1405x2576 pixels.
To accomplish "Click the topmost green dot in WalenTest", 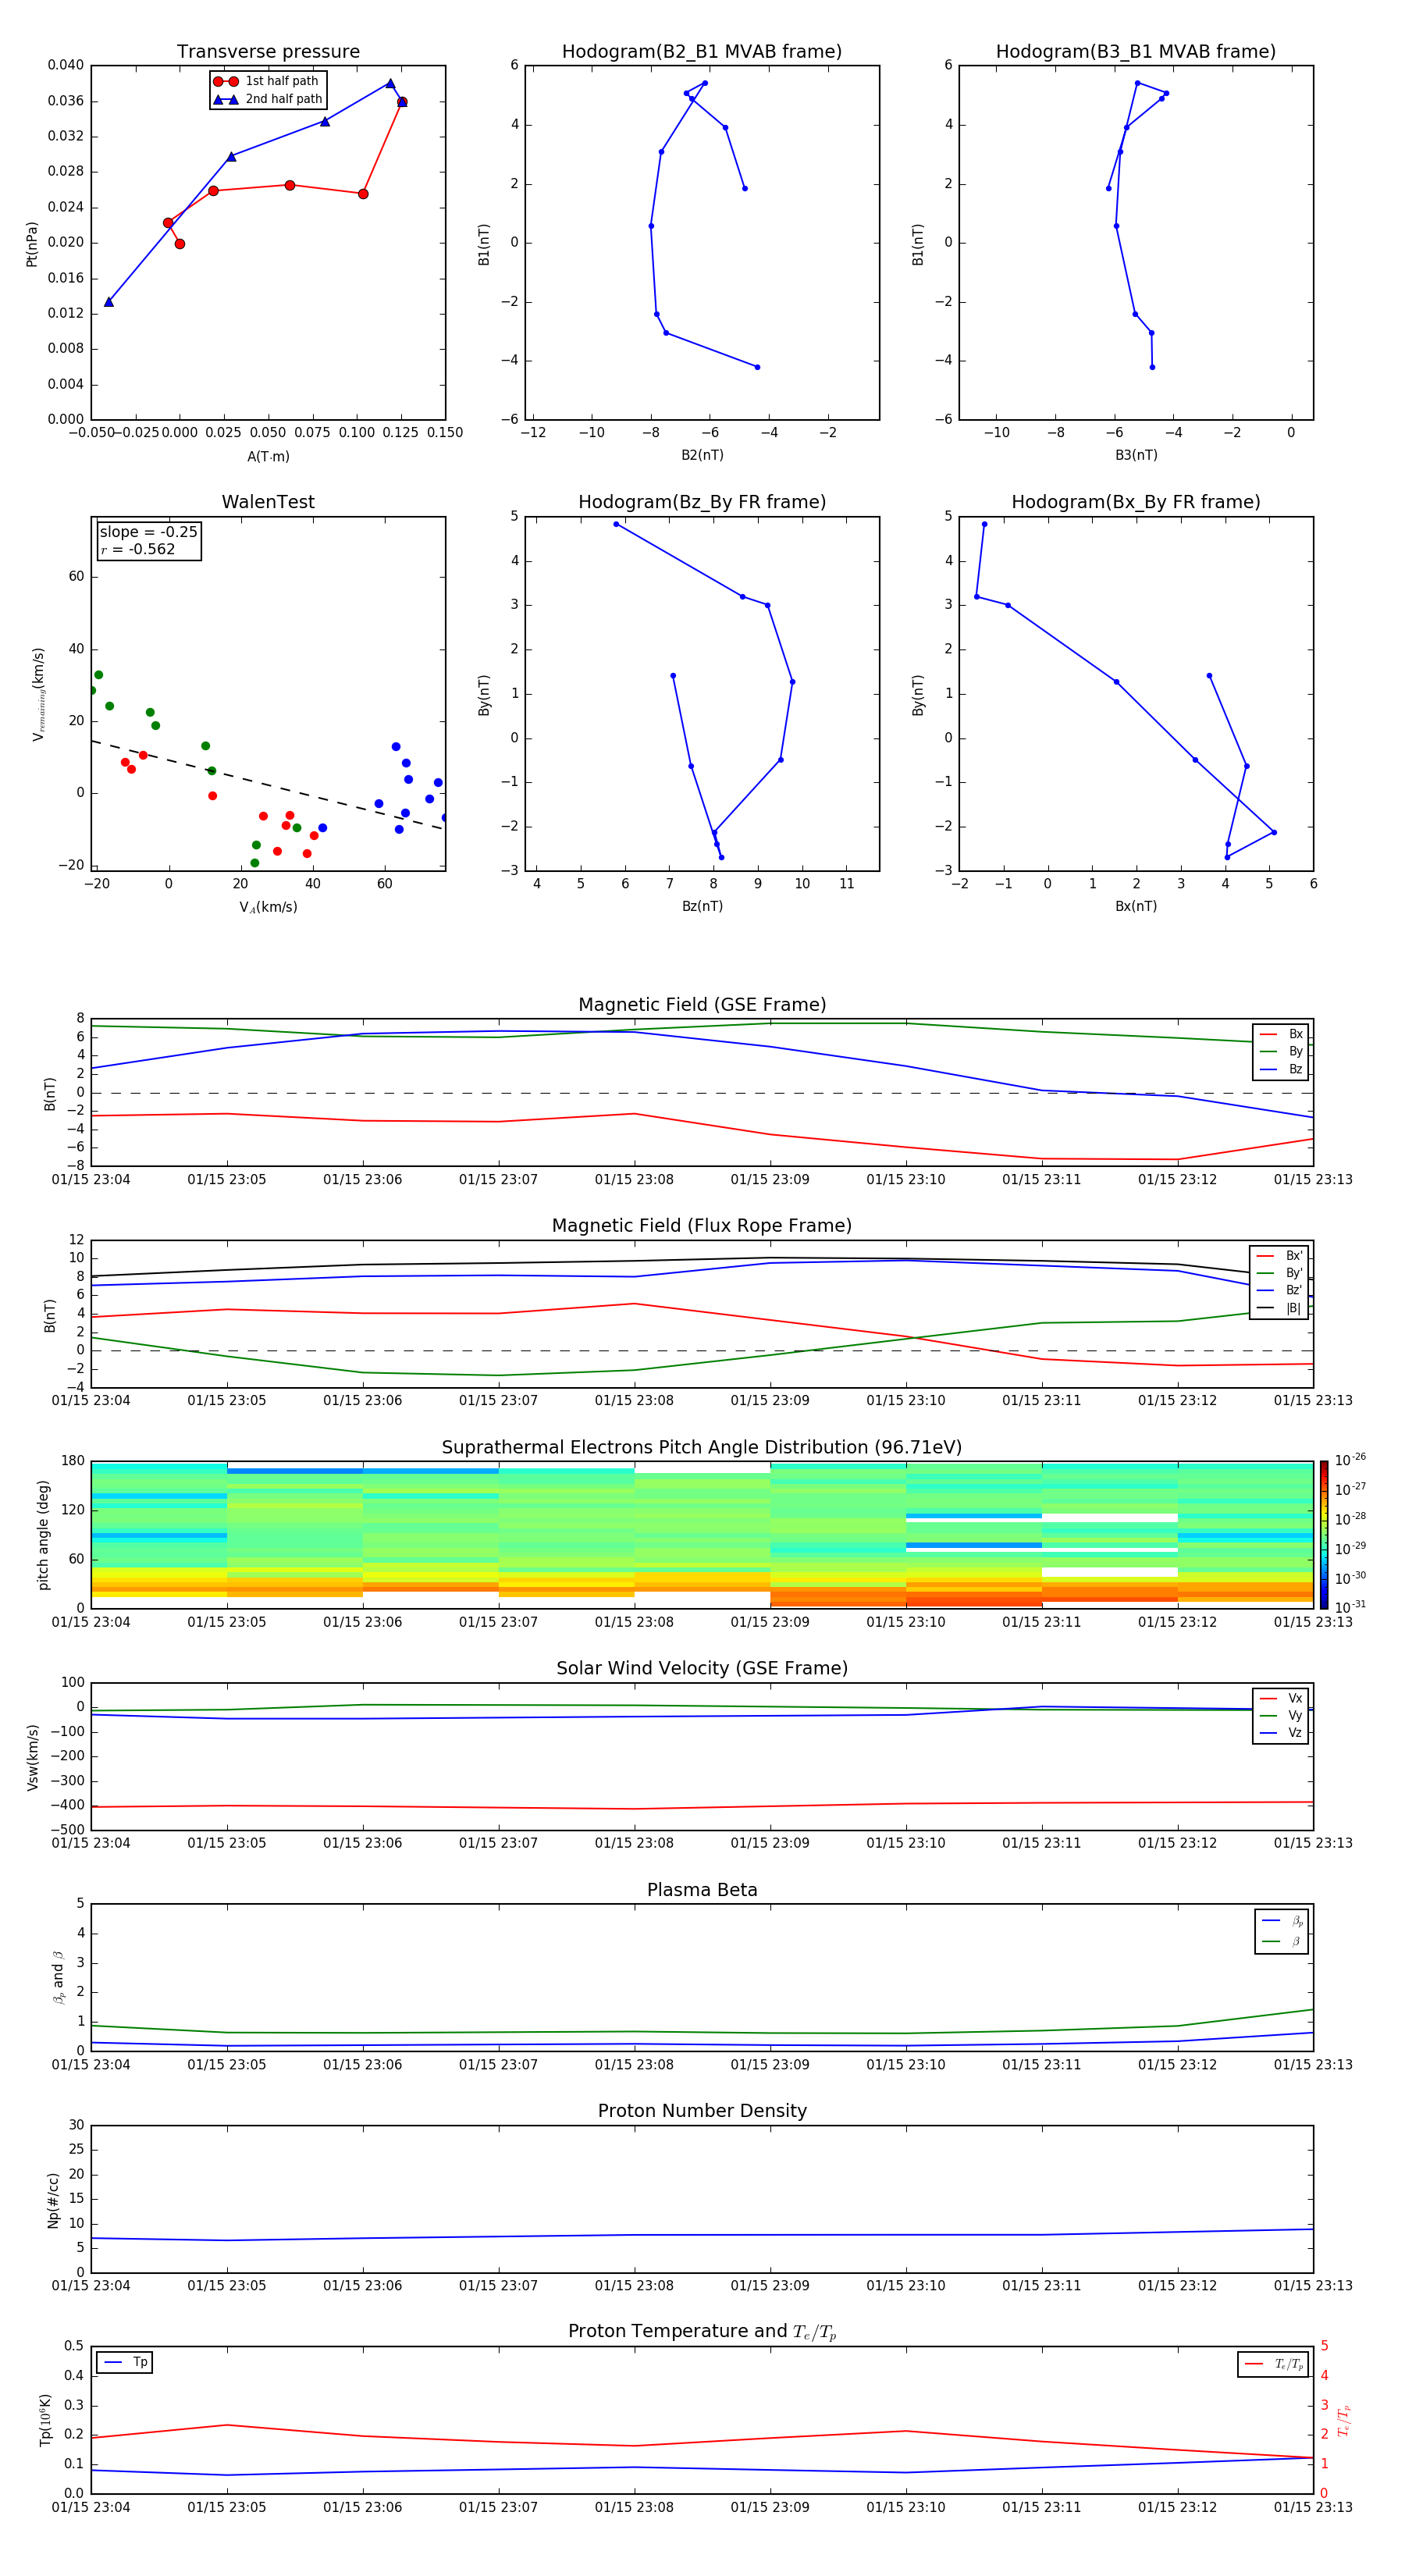I will tap(98, 675).
